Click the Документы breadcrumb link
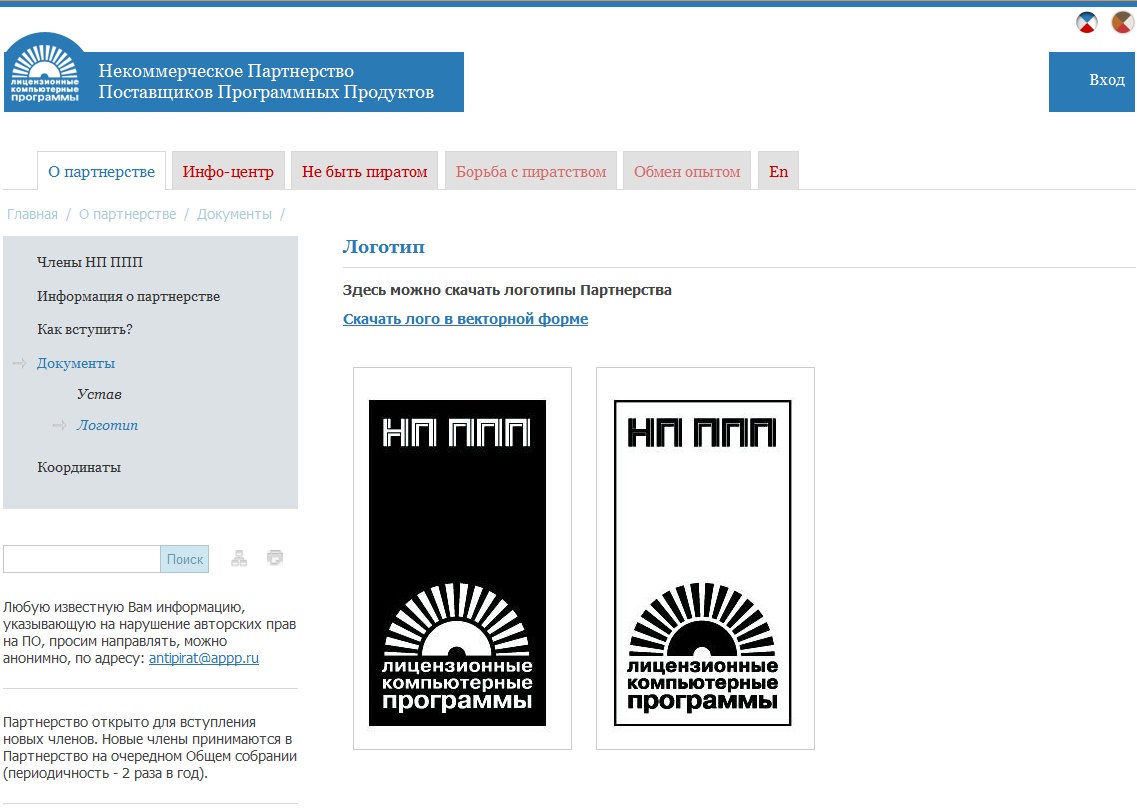The image size is (1137, 809). click(234, 215)
